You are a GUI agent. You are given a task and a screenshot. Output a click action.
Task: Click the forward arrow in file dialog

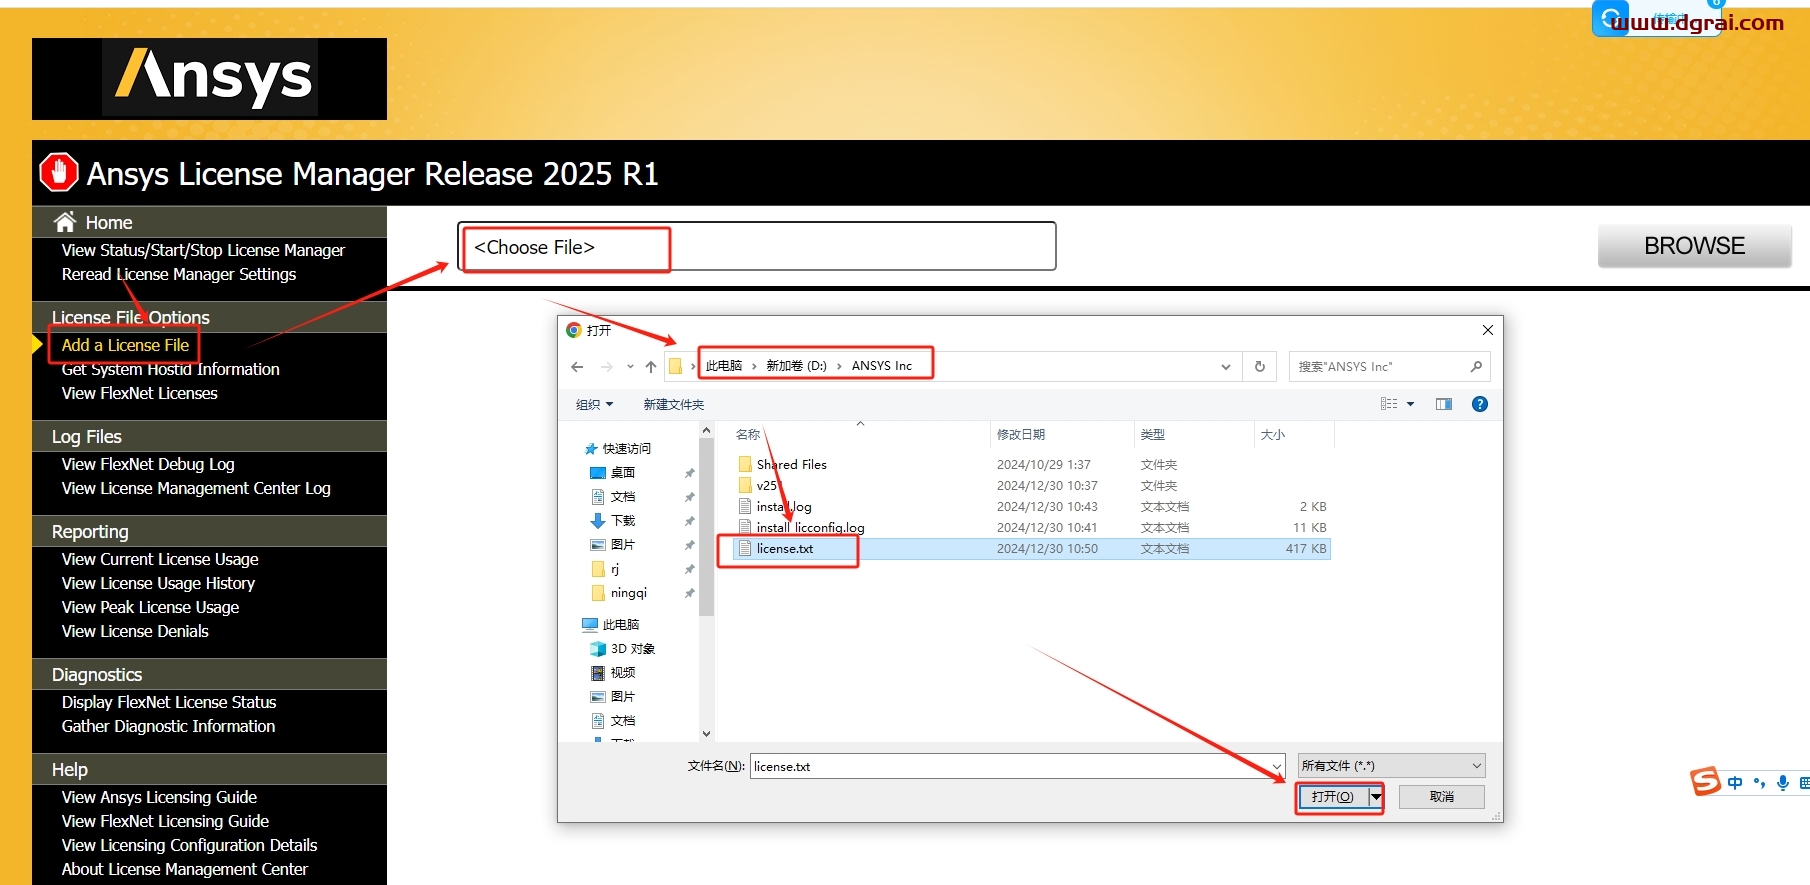(x=606, y=367)
